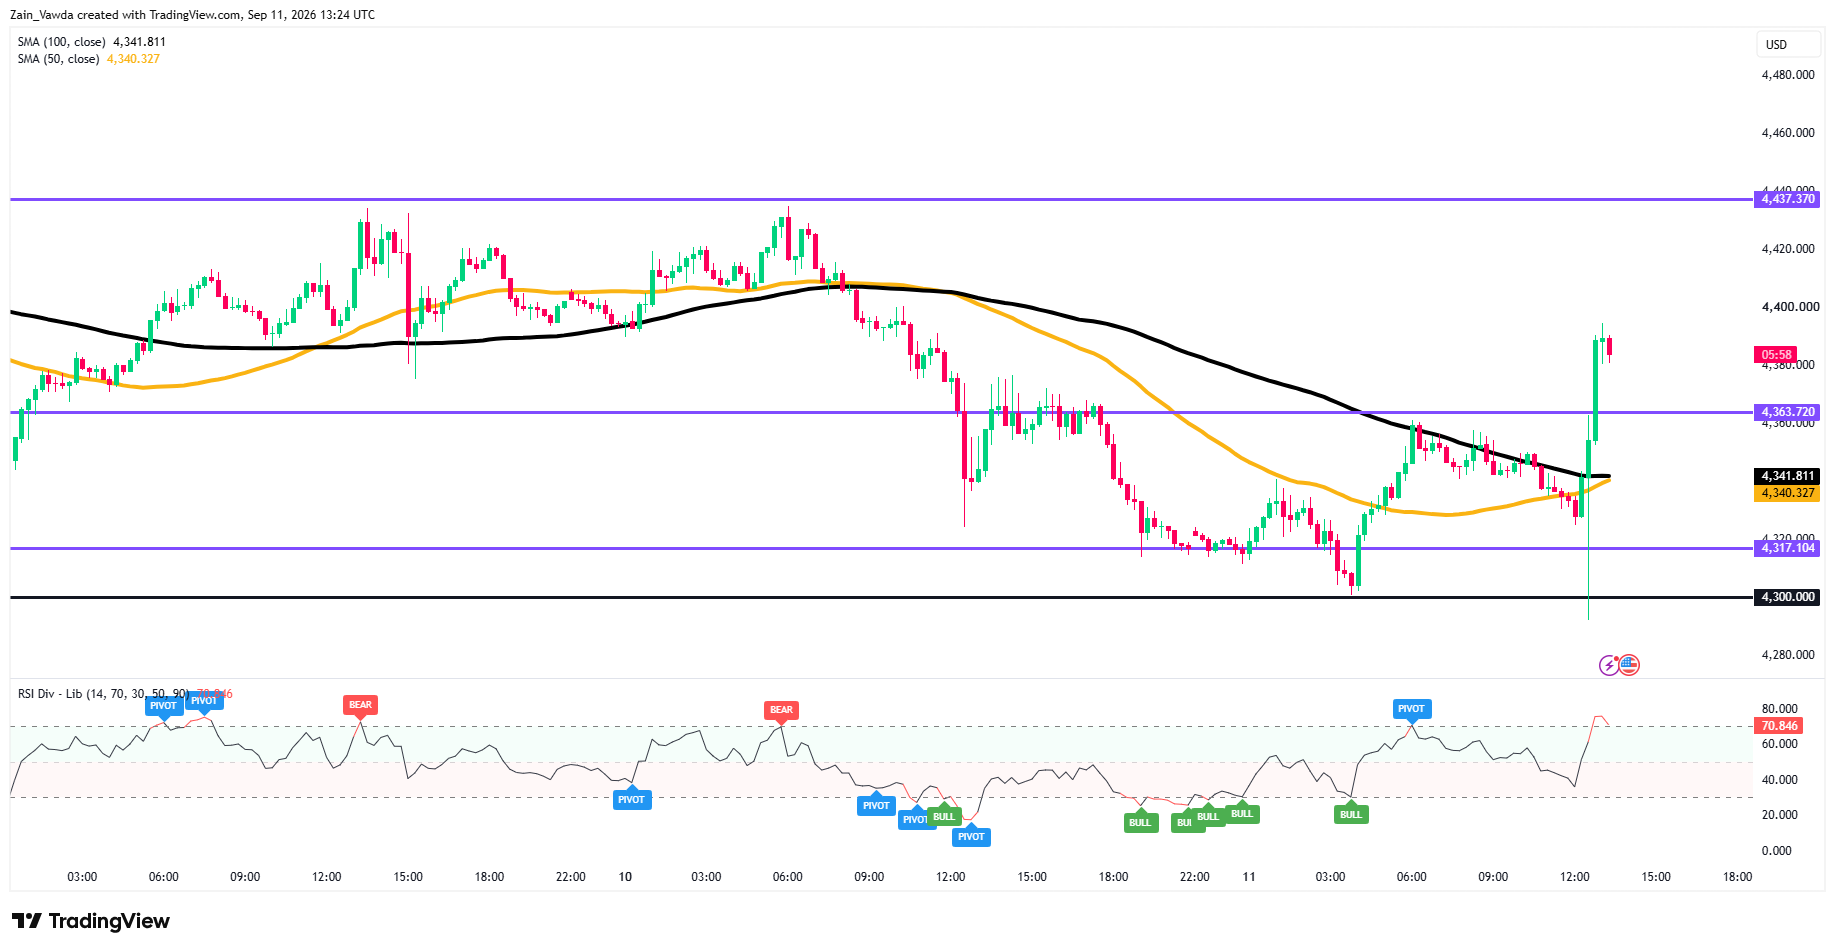Click the 4,363.720 purple price label
Screen dimensions: 1835x951
click(x=1788, y=412)
